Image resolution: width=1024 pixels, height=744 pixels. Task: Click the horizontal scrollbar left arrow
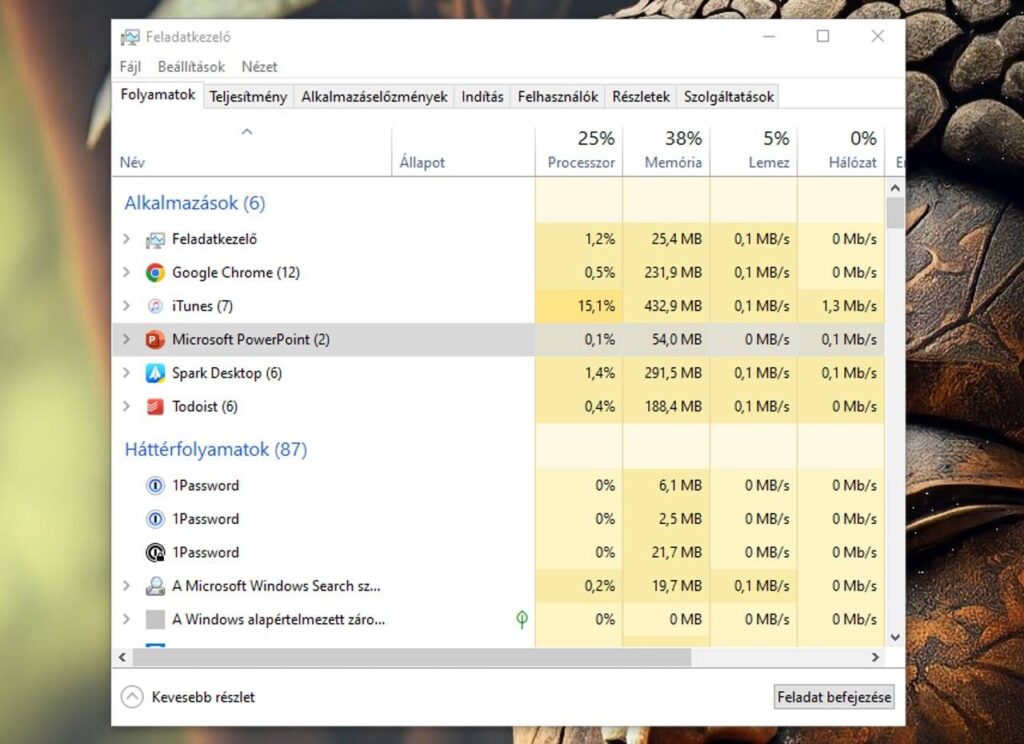(x=122, y=657)
